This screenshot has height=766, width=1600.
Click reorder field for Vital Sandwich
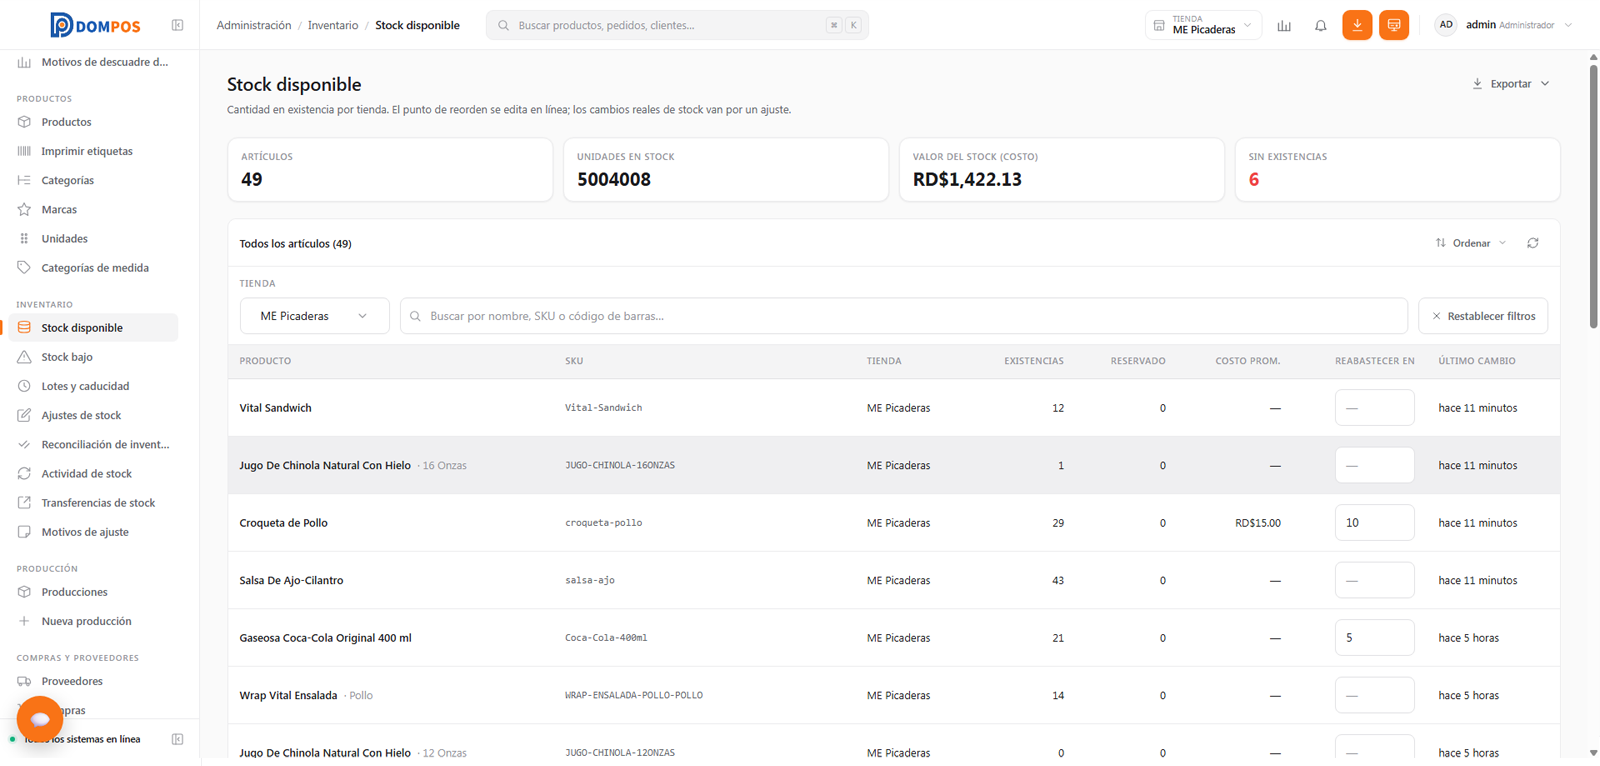tap(1374, 408)
